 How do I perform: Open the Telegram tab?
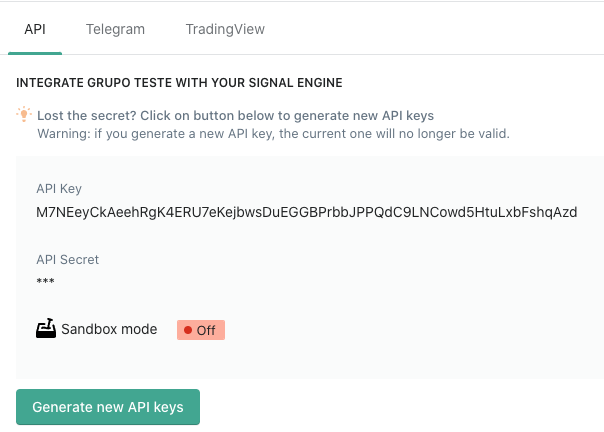[x=115, y=29]
